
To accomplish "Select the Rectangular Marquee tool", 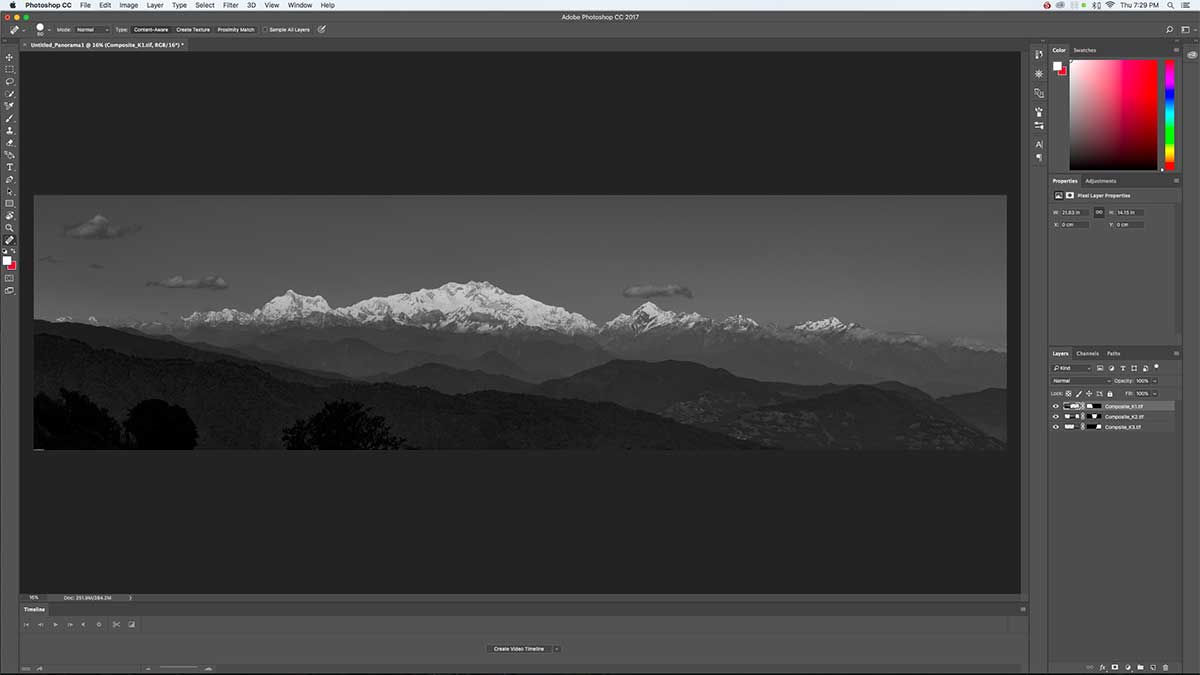I will 10,69.
